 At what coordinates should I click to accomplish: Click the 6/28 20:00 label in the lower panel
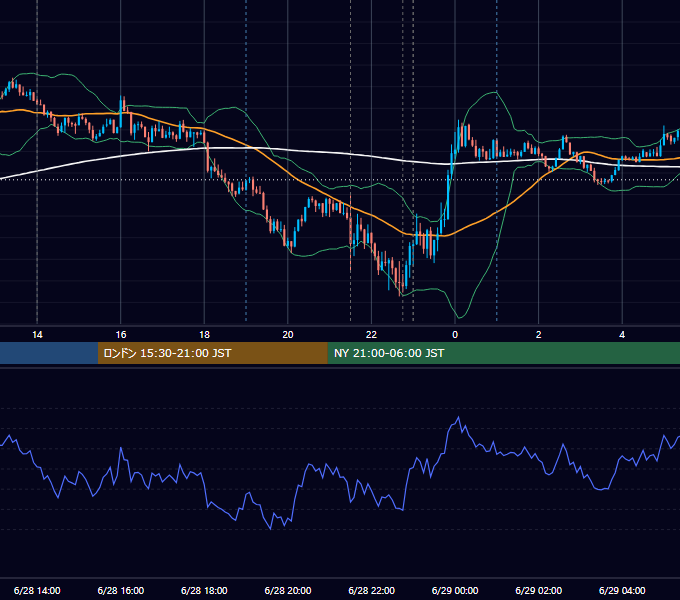(288, 590)
